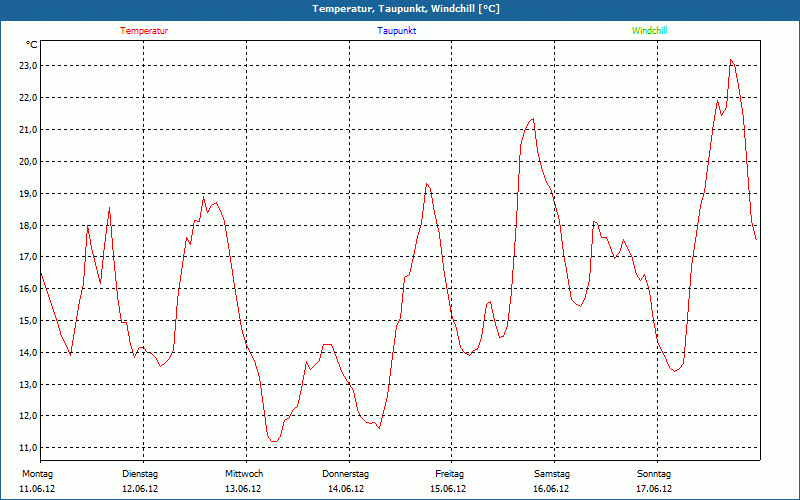Screen dimensions: 800x500
Task: Click the Friday evening peak near 21 degrees
Action: (533, 119)
